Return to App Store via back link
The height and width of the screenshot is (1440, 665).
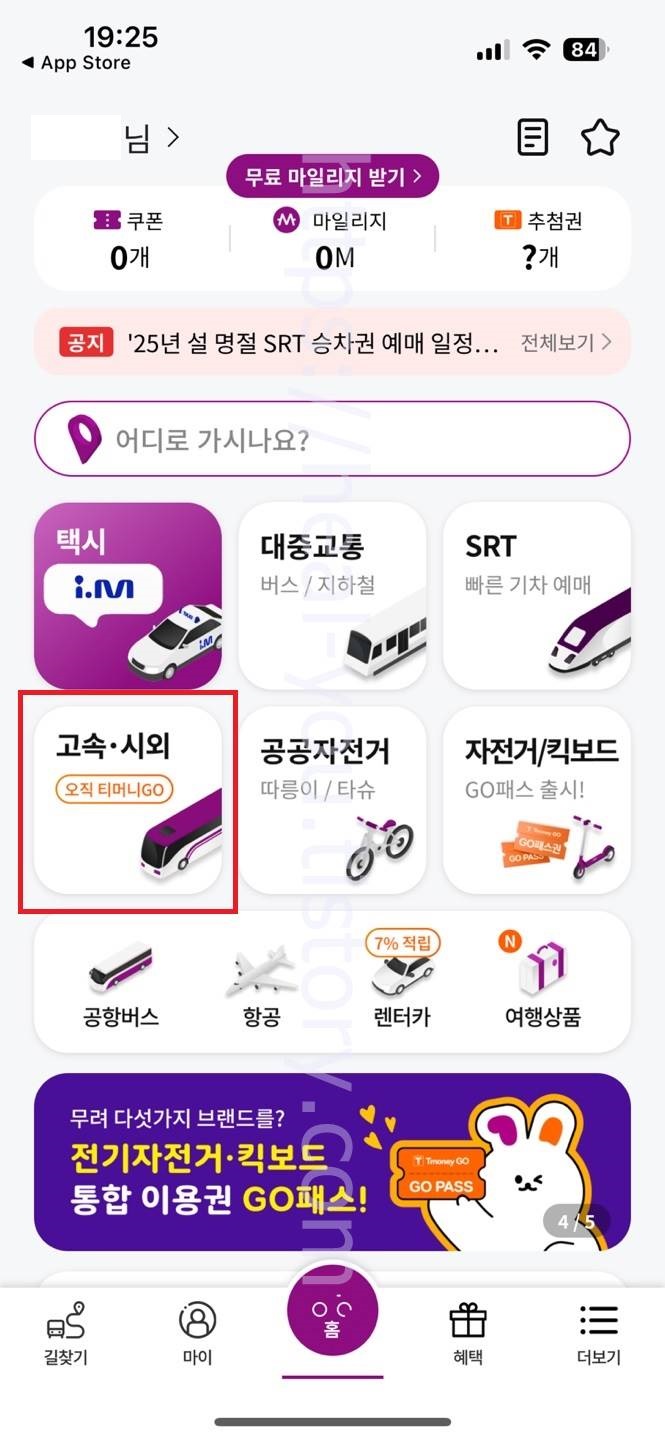click(75, 62)
